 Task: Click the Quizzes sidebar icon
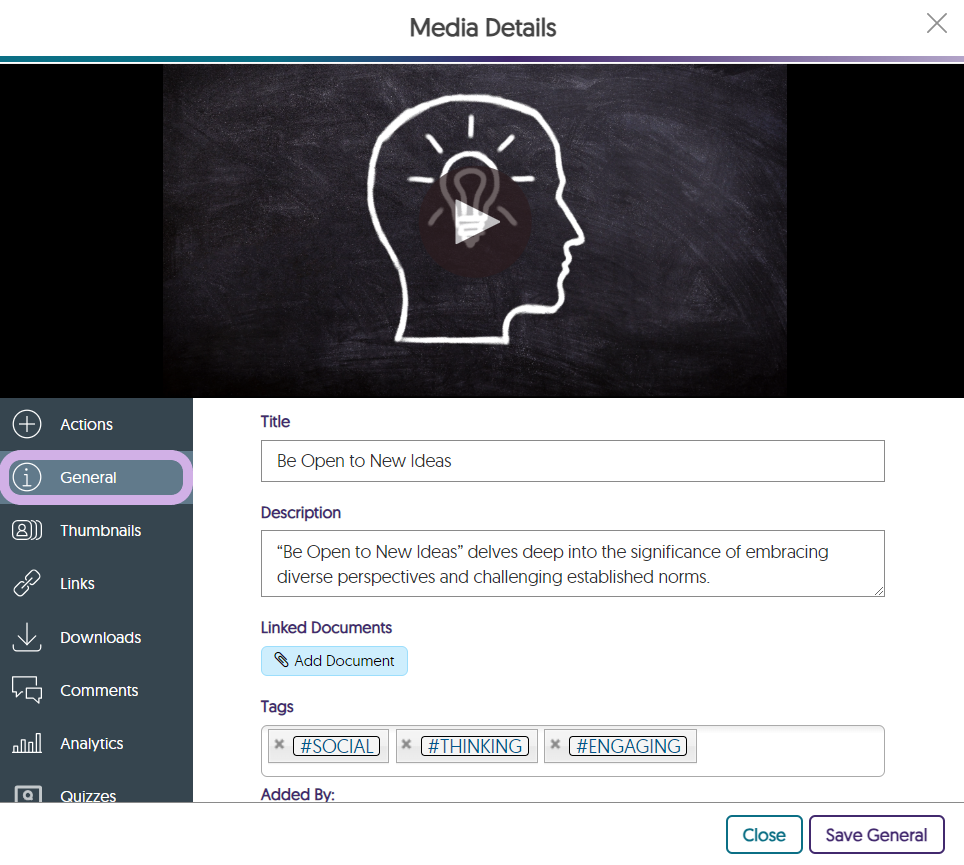tap(27, 795)
